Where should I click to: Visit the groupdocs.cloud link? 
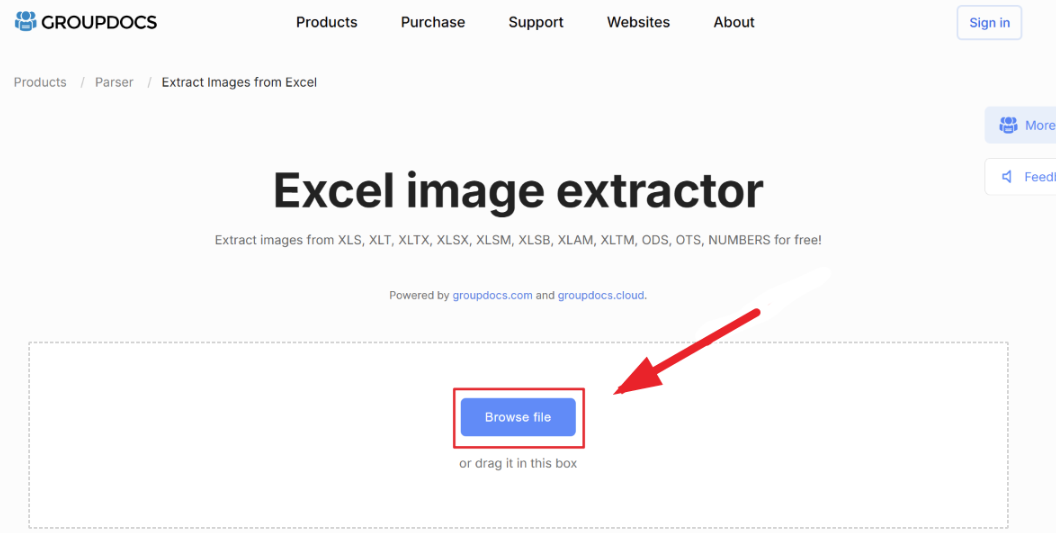pos(601,295)
